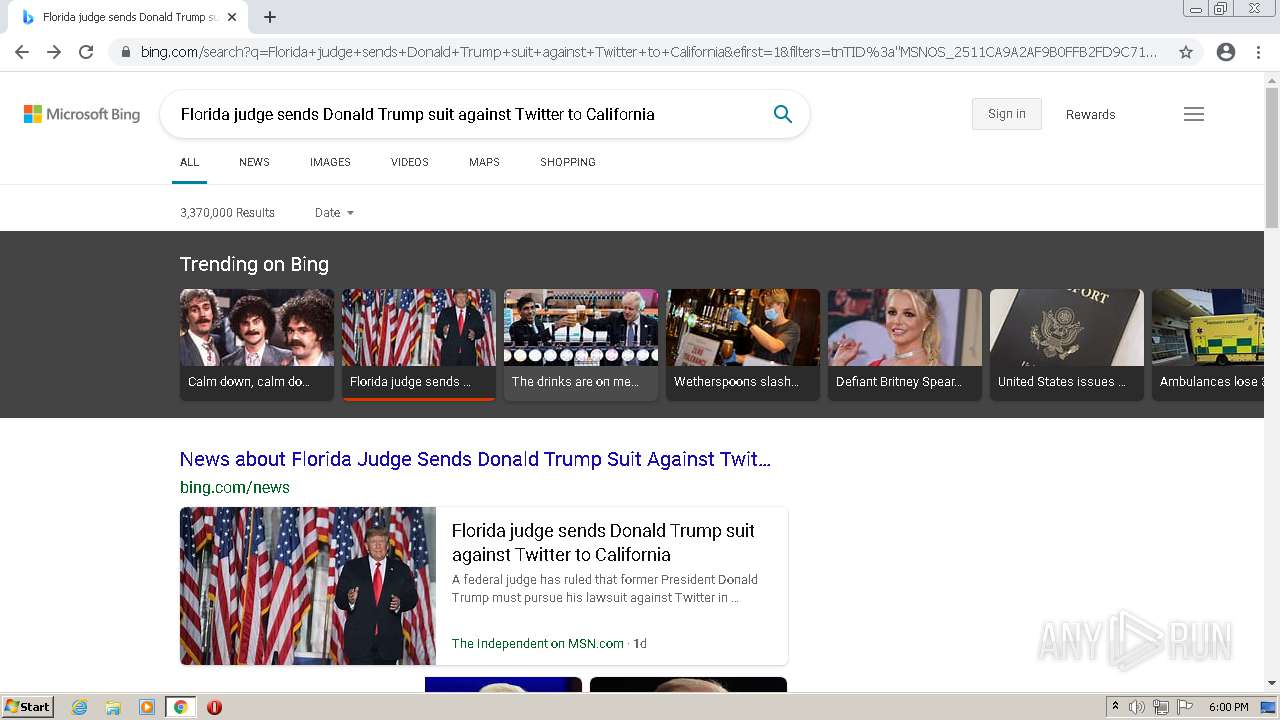Click the volume speaker tray icon
Image resolution: width=1280 pixels, height=720 pixels.
[x=1136, y=707]
